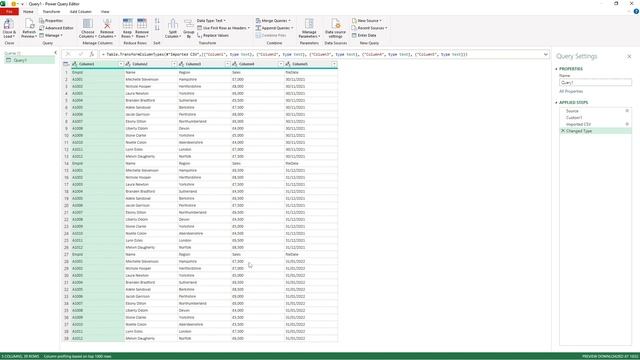Screen dimensions: 640x360
Task: Click the Remove Rows icon
Action: 142,24
